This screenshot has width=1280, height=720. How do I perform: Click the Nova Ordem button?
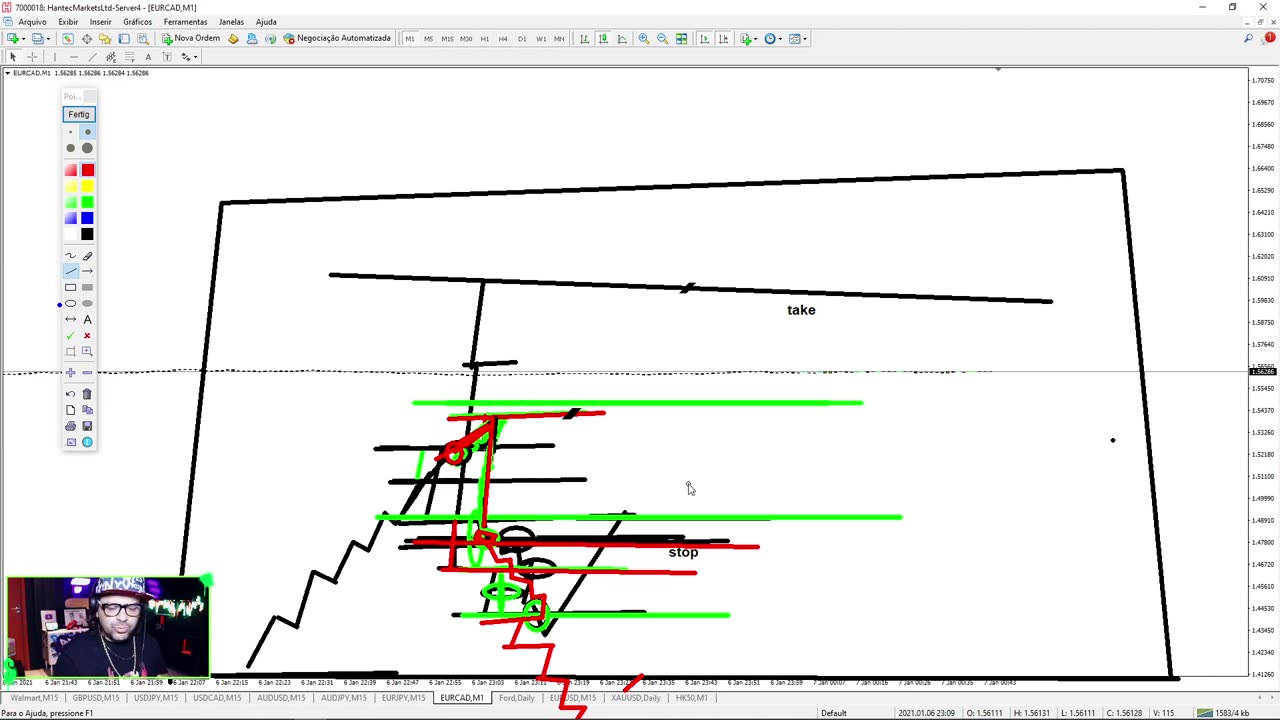(191, 39)
